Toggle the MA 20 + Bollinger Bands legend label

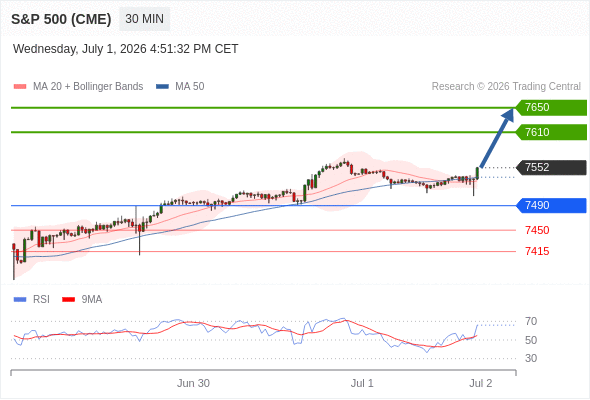click(x=88, y=87)
